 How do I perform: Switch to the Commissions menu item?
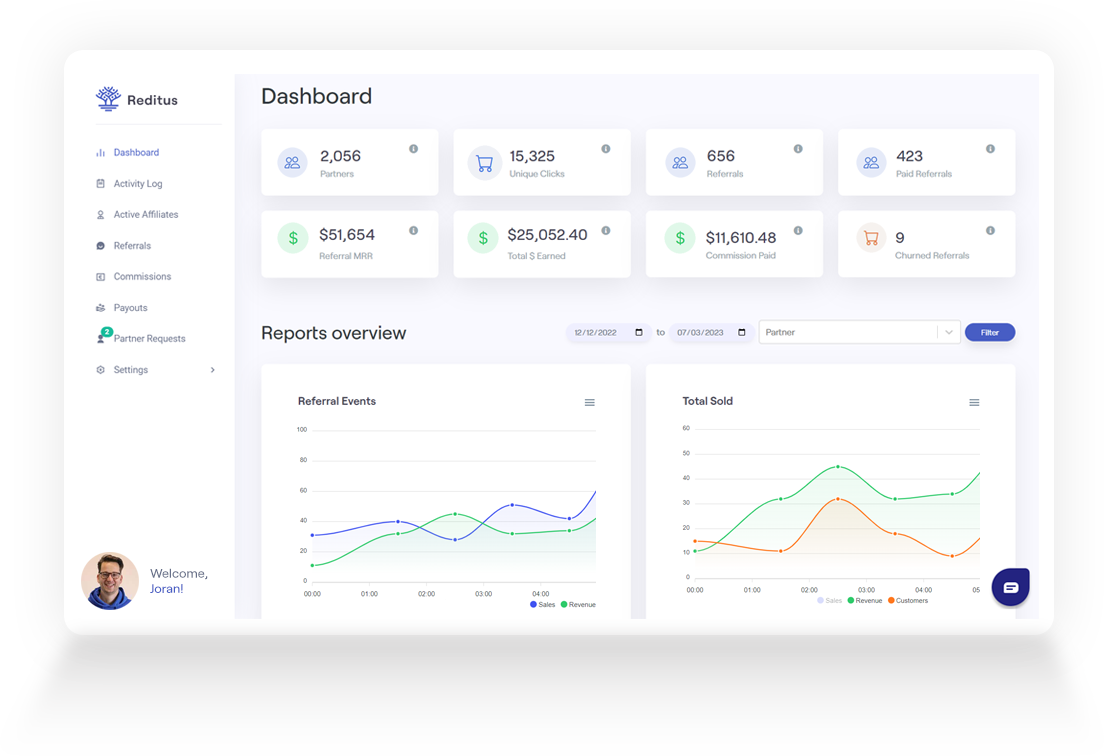140,276
